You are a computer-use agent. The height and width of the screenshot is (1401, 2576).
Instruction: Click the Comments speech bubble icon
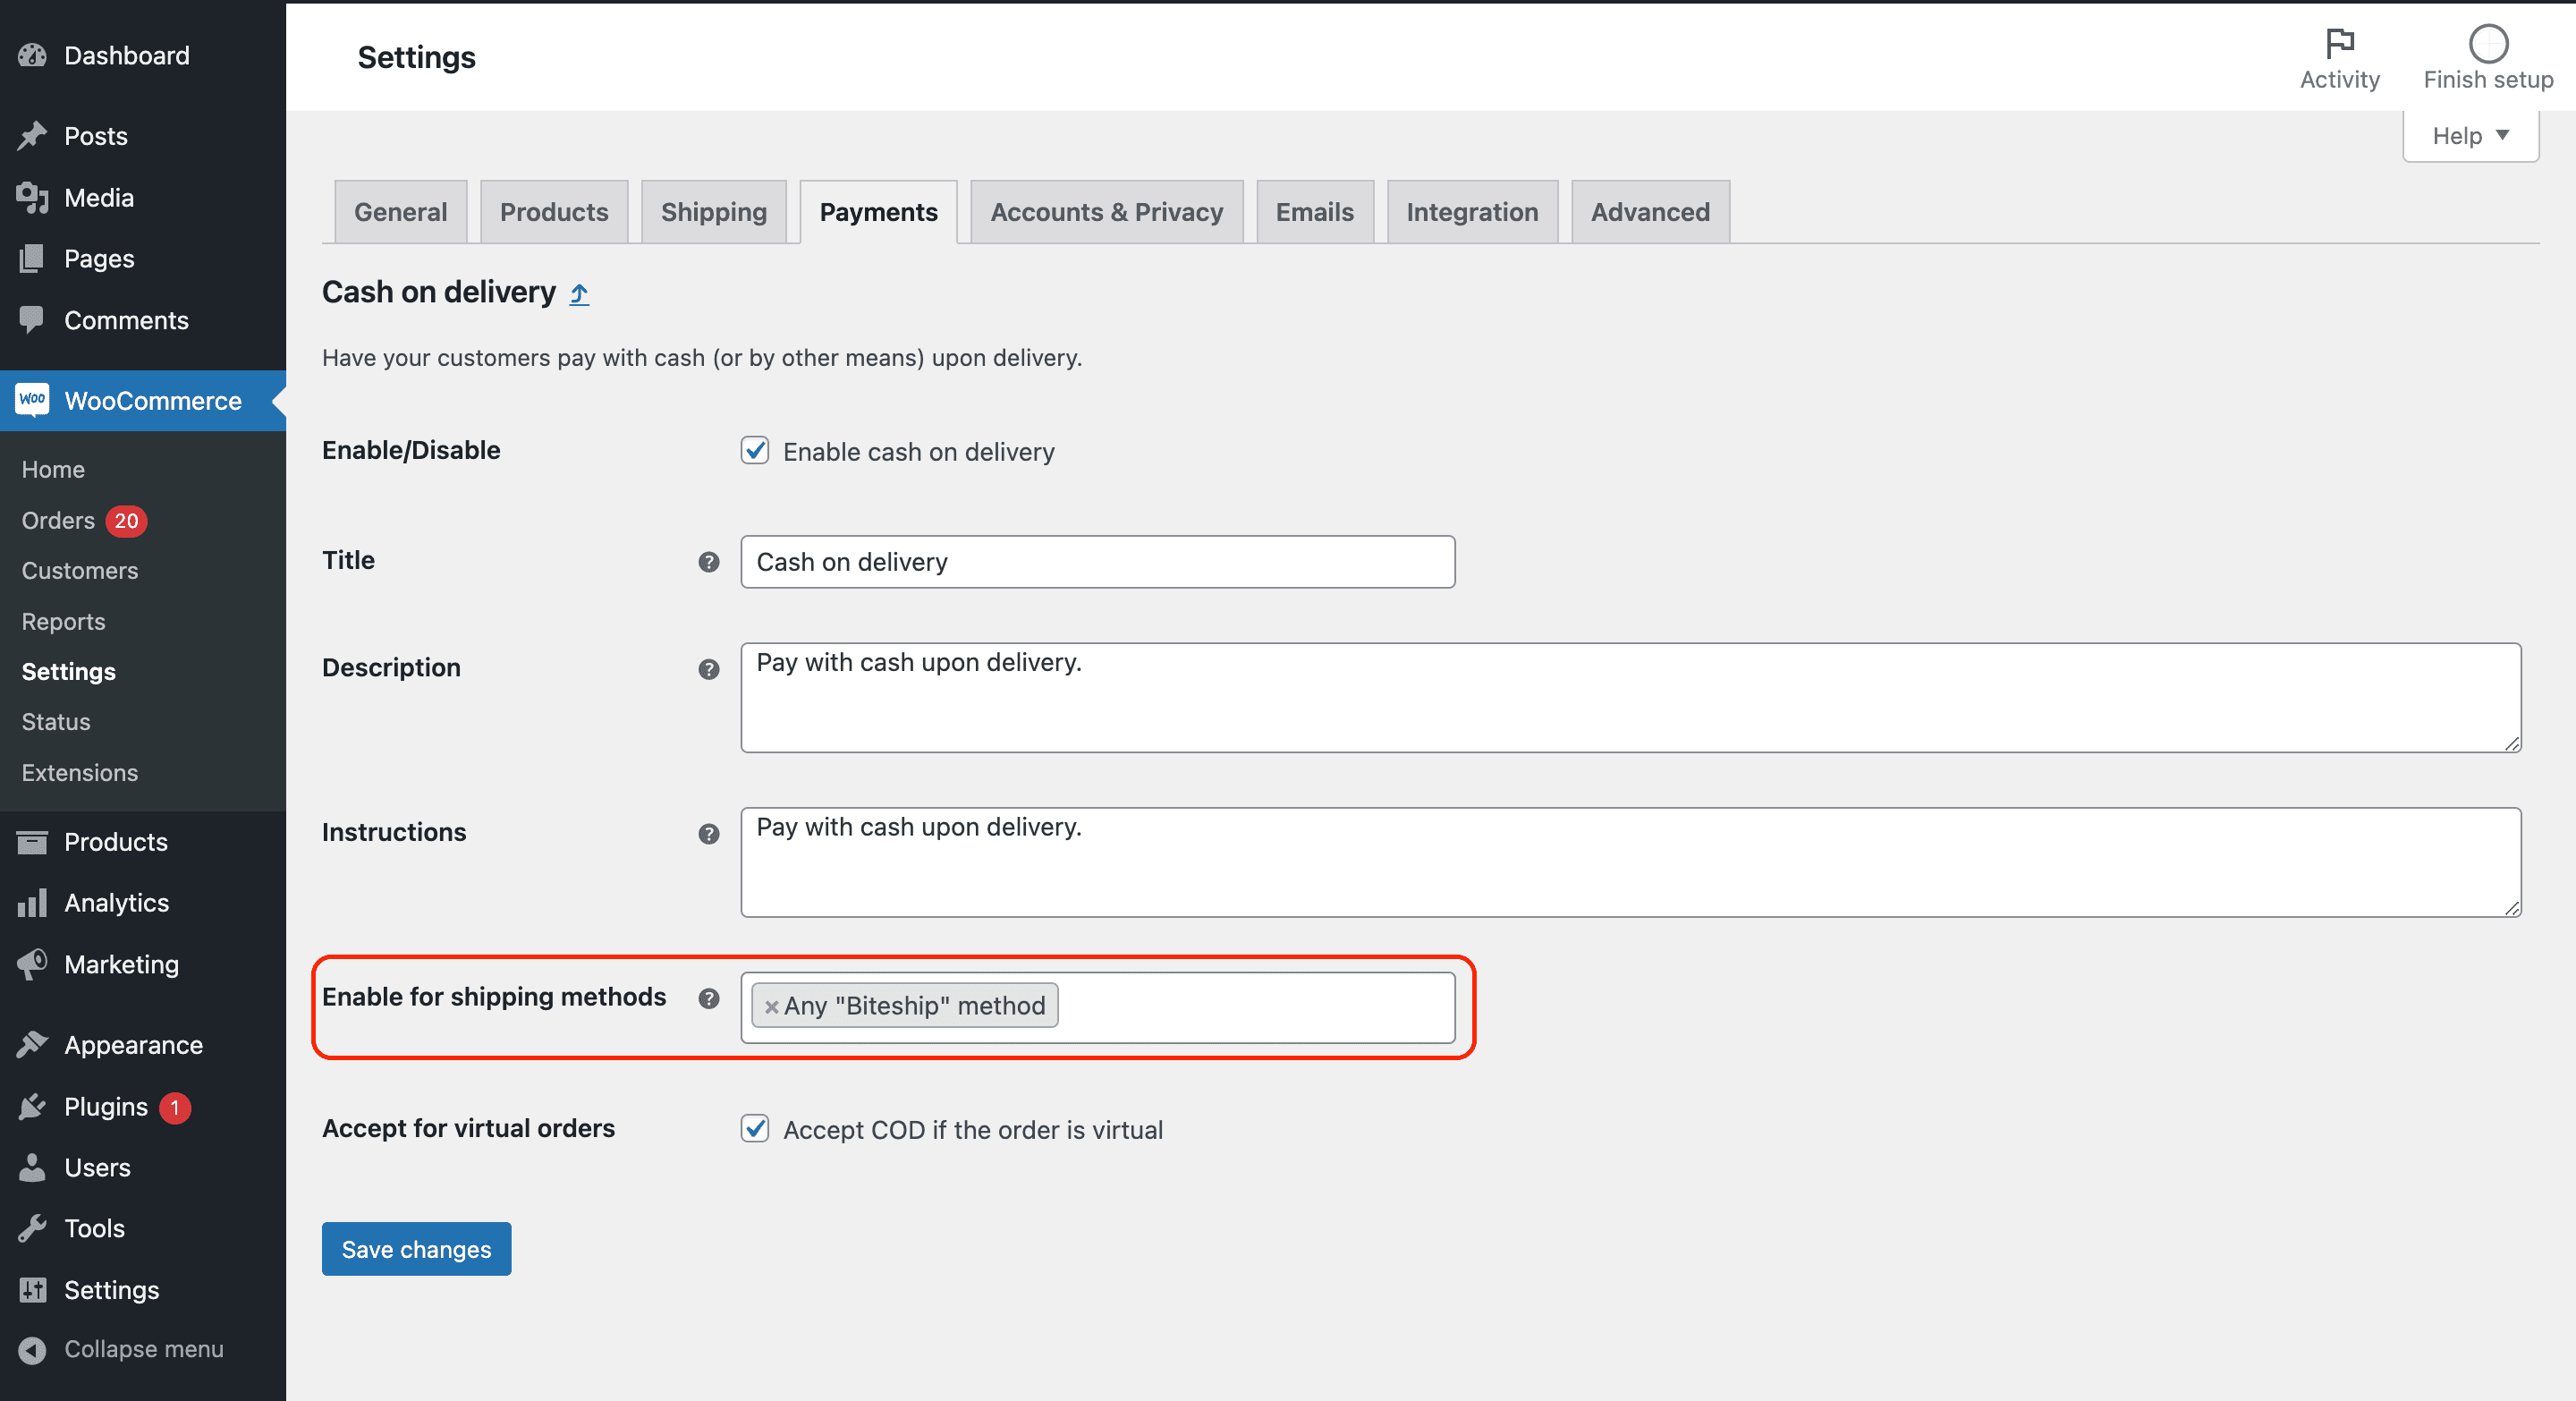32,320
